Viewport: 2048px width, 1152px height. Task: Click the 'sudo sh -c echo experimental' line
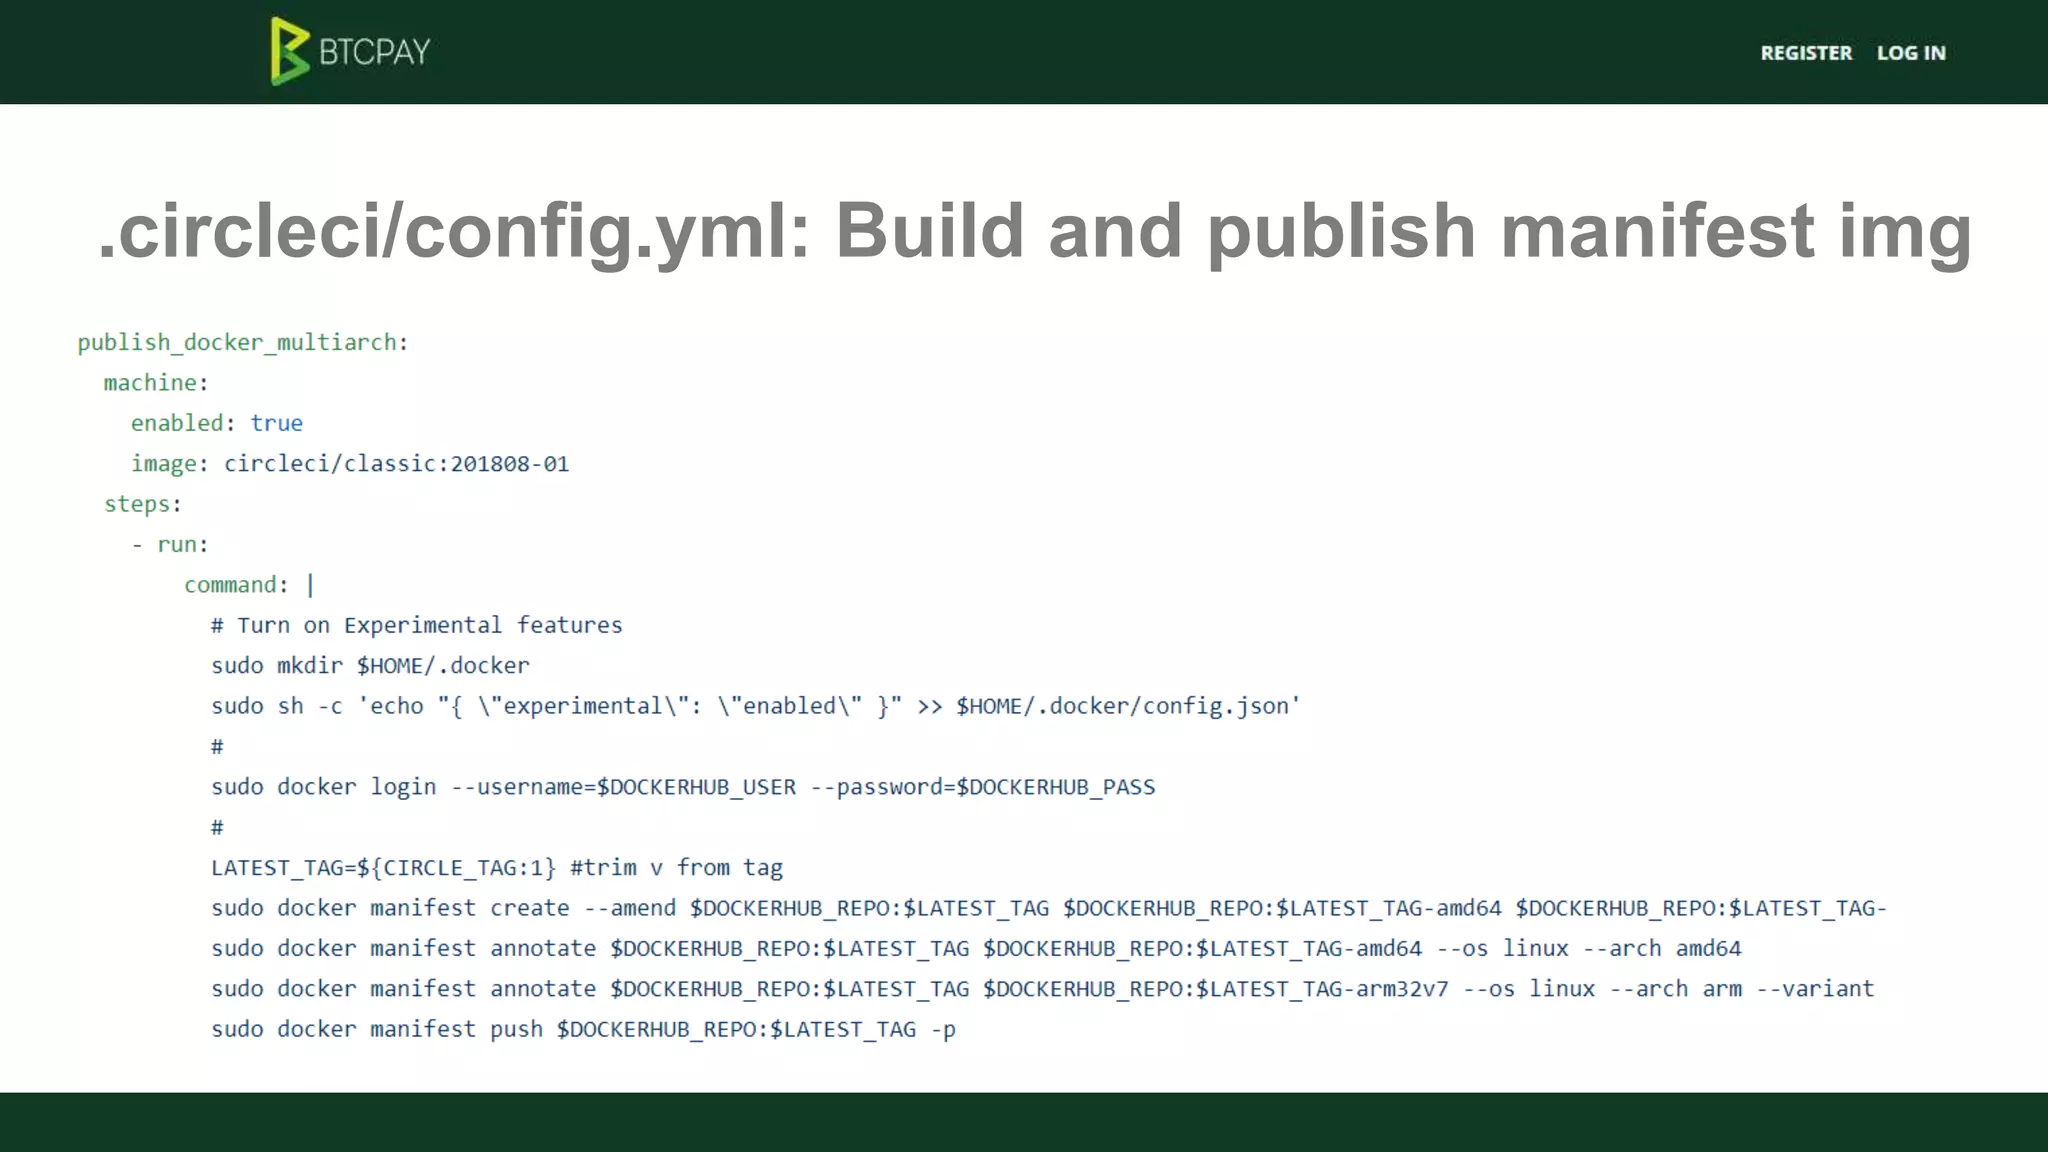coord(756,706)
